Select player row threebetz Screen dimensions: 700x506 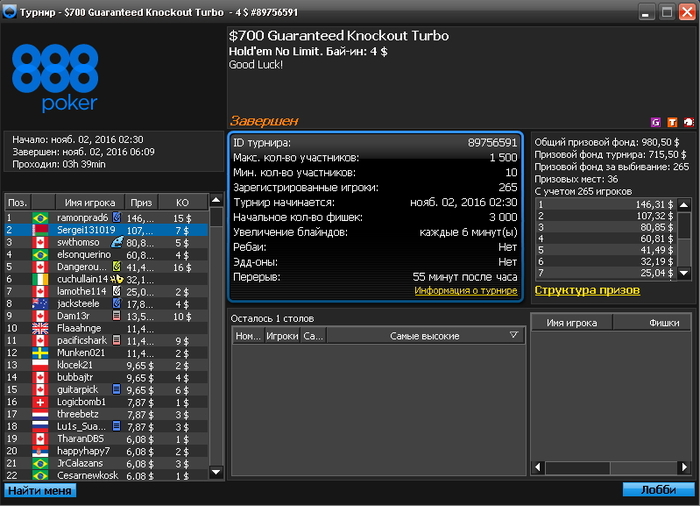(x=106, y=414)
